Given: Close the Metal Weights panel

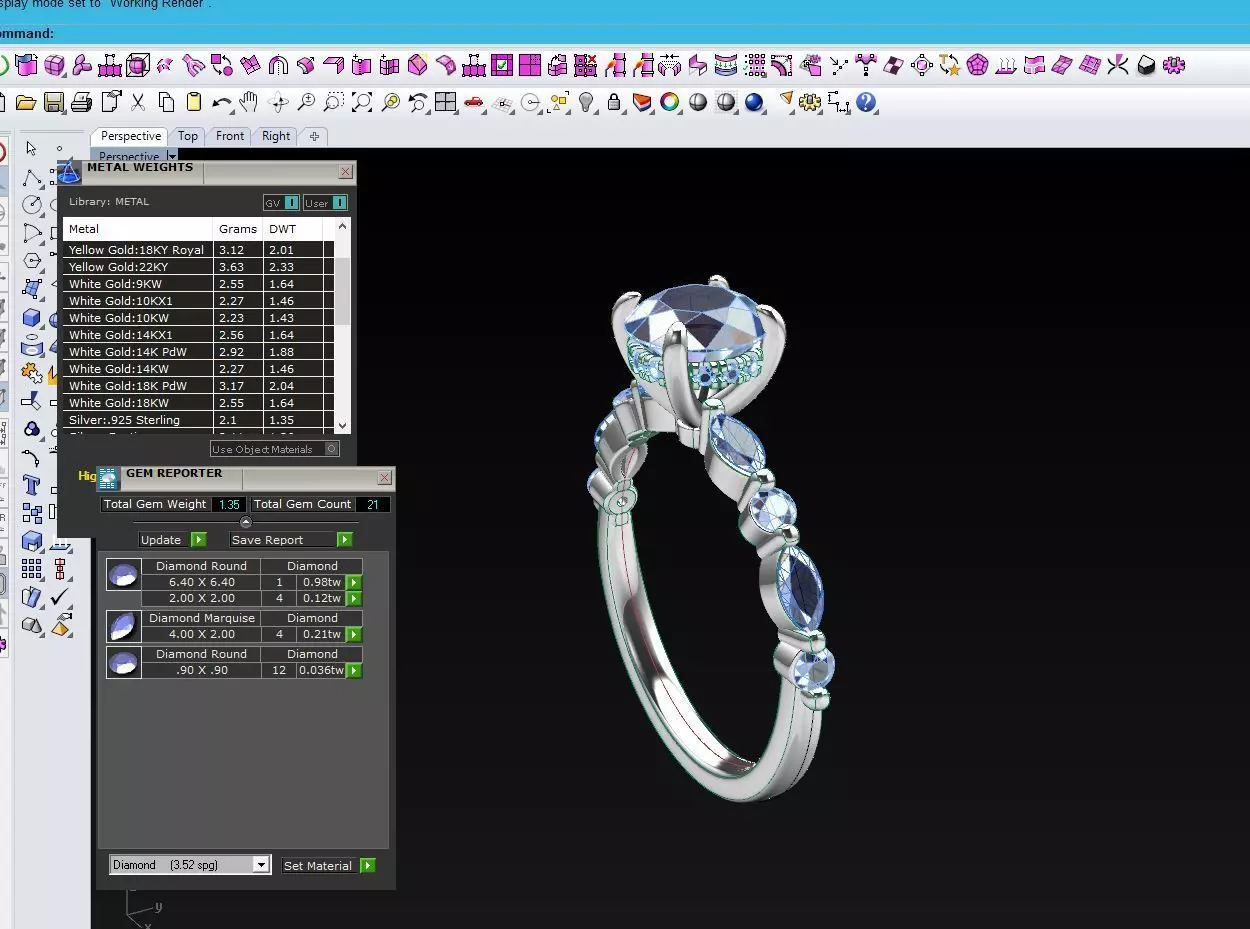Looking at the screenshot, I should pyautogui.click(x=345, y=172).
